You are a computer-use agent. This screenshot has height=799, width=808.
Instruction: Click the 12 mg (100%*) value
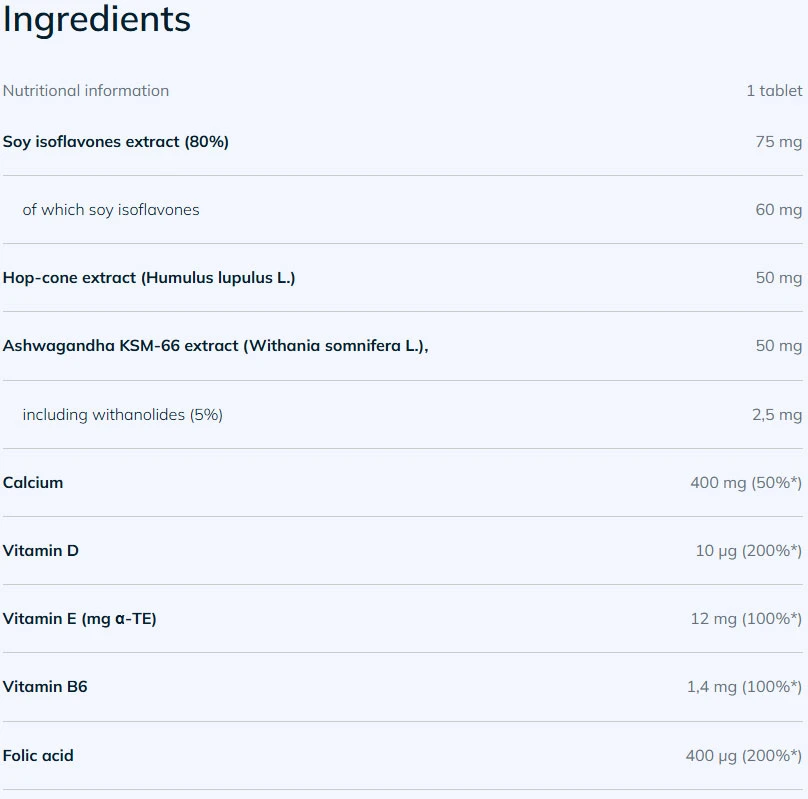745,619
